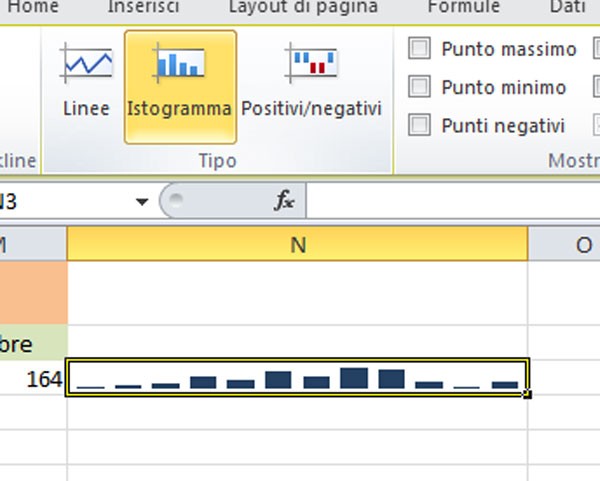The image size is (600, 481).
Task: Enable the Punto massimo checkbox
Action: coord(421,49)
